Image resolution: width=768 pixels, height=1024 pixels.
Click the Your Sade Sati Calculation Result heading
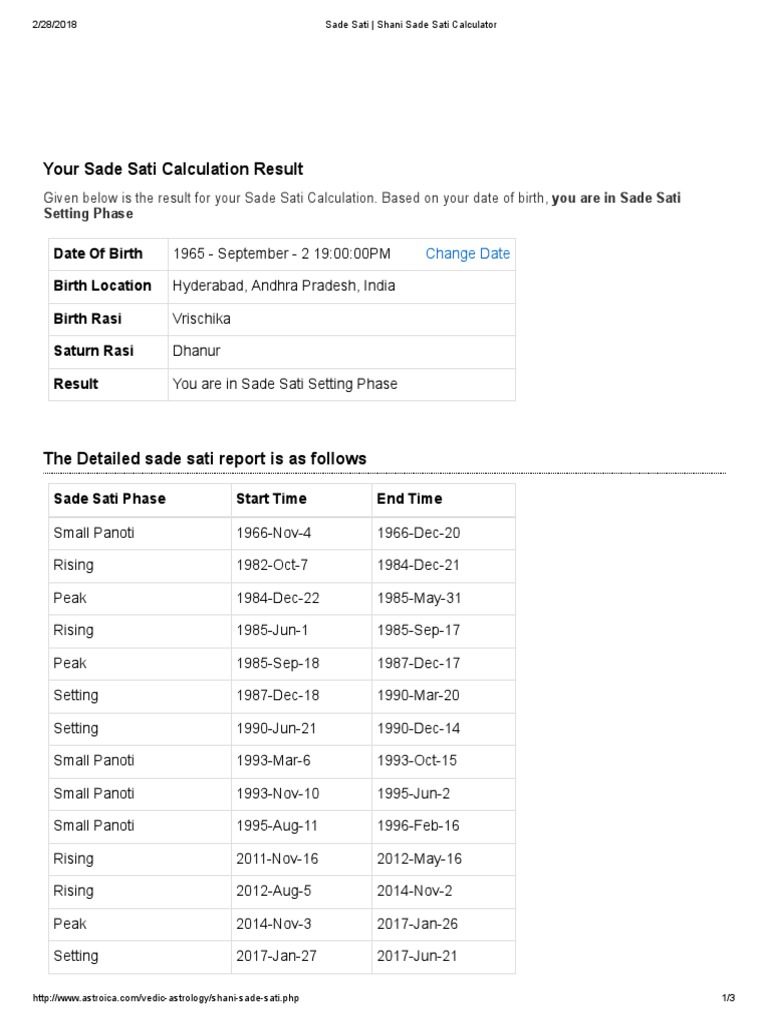[173, 169]
